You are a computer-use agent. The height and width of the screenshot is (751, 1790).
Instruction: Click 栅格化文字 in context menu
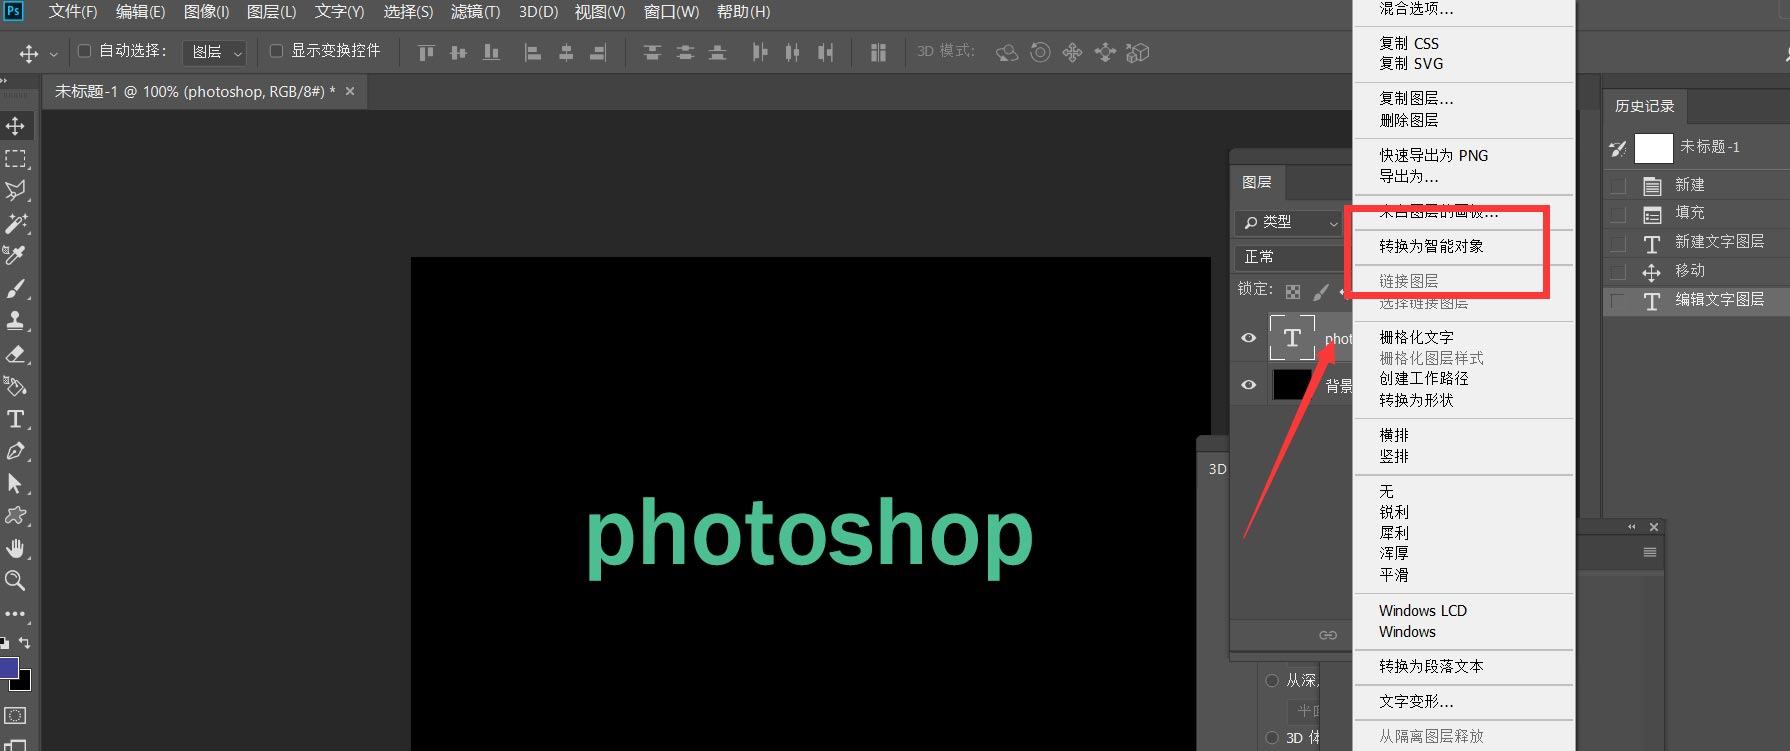[x=1416, y=337]
